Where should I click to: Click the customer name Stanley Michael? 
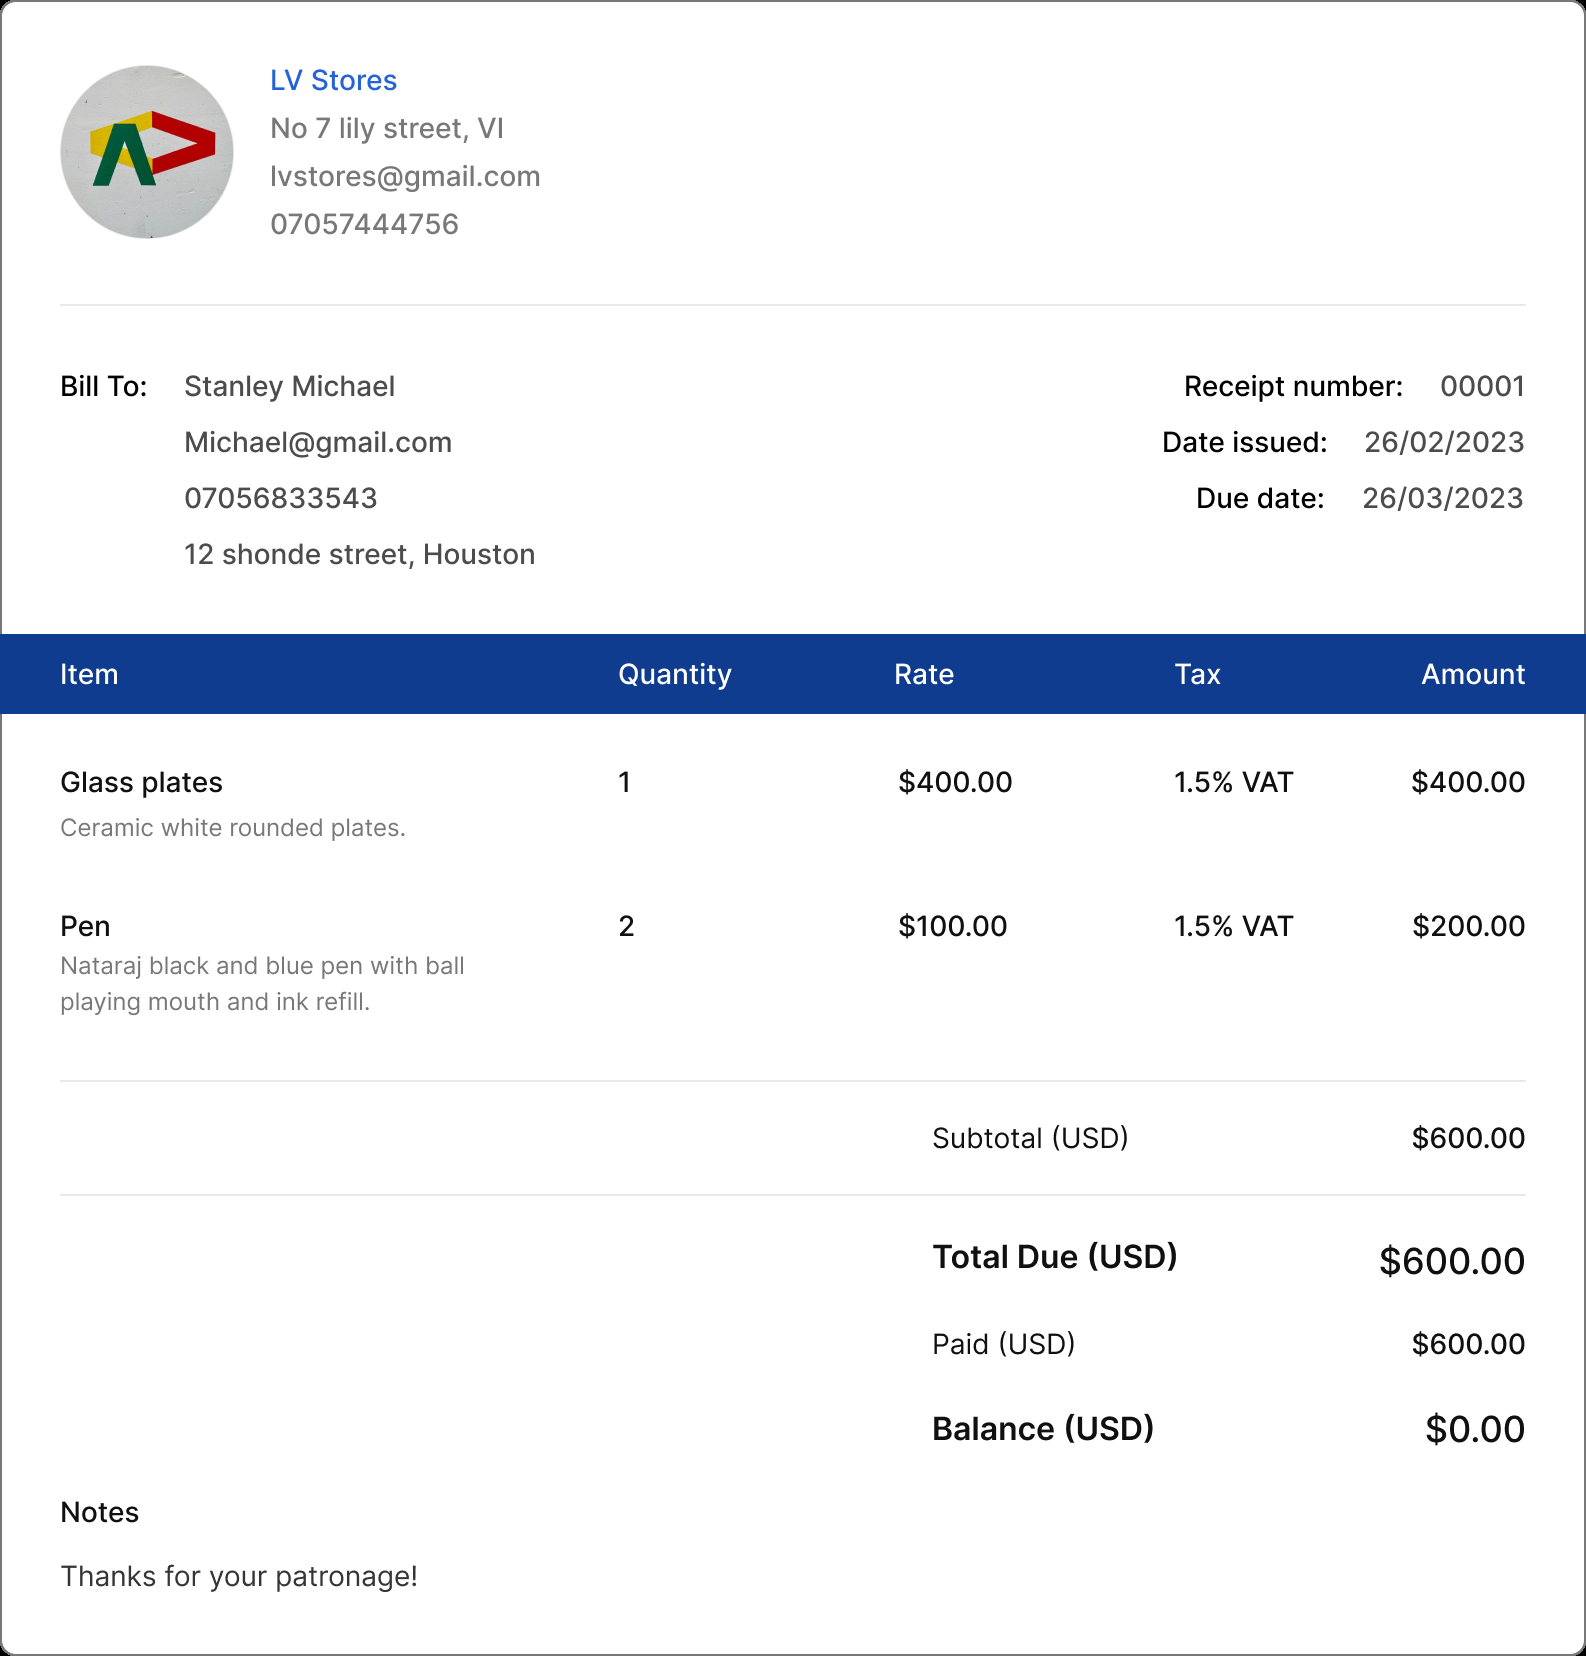point(289,386)
